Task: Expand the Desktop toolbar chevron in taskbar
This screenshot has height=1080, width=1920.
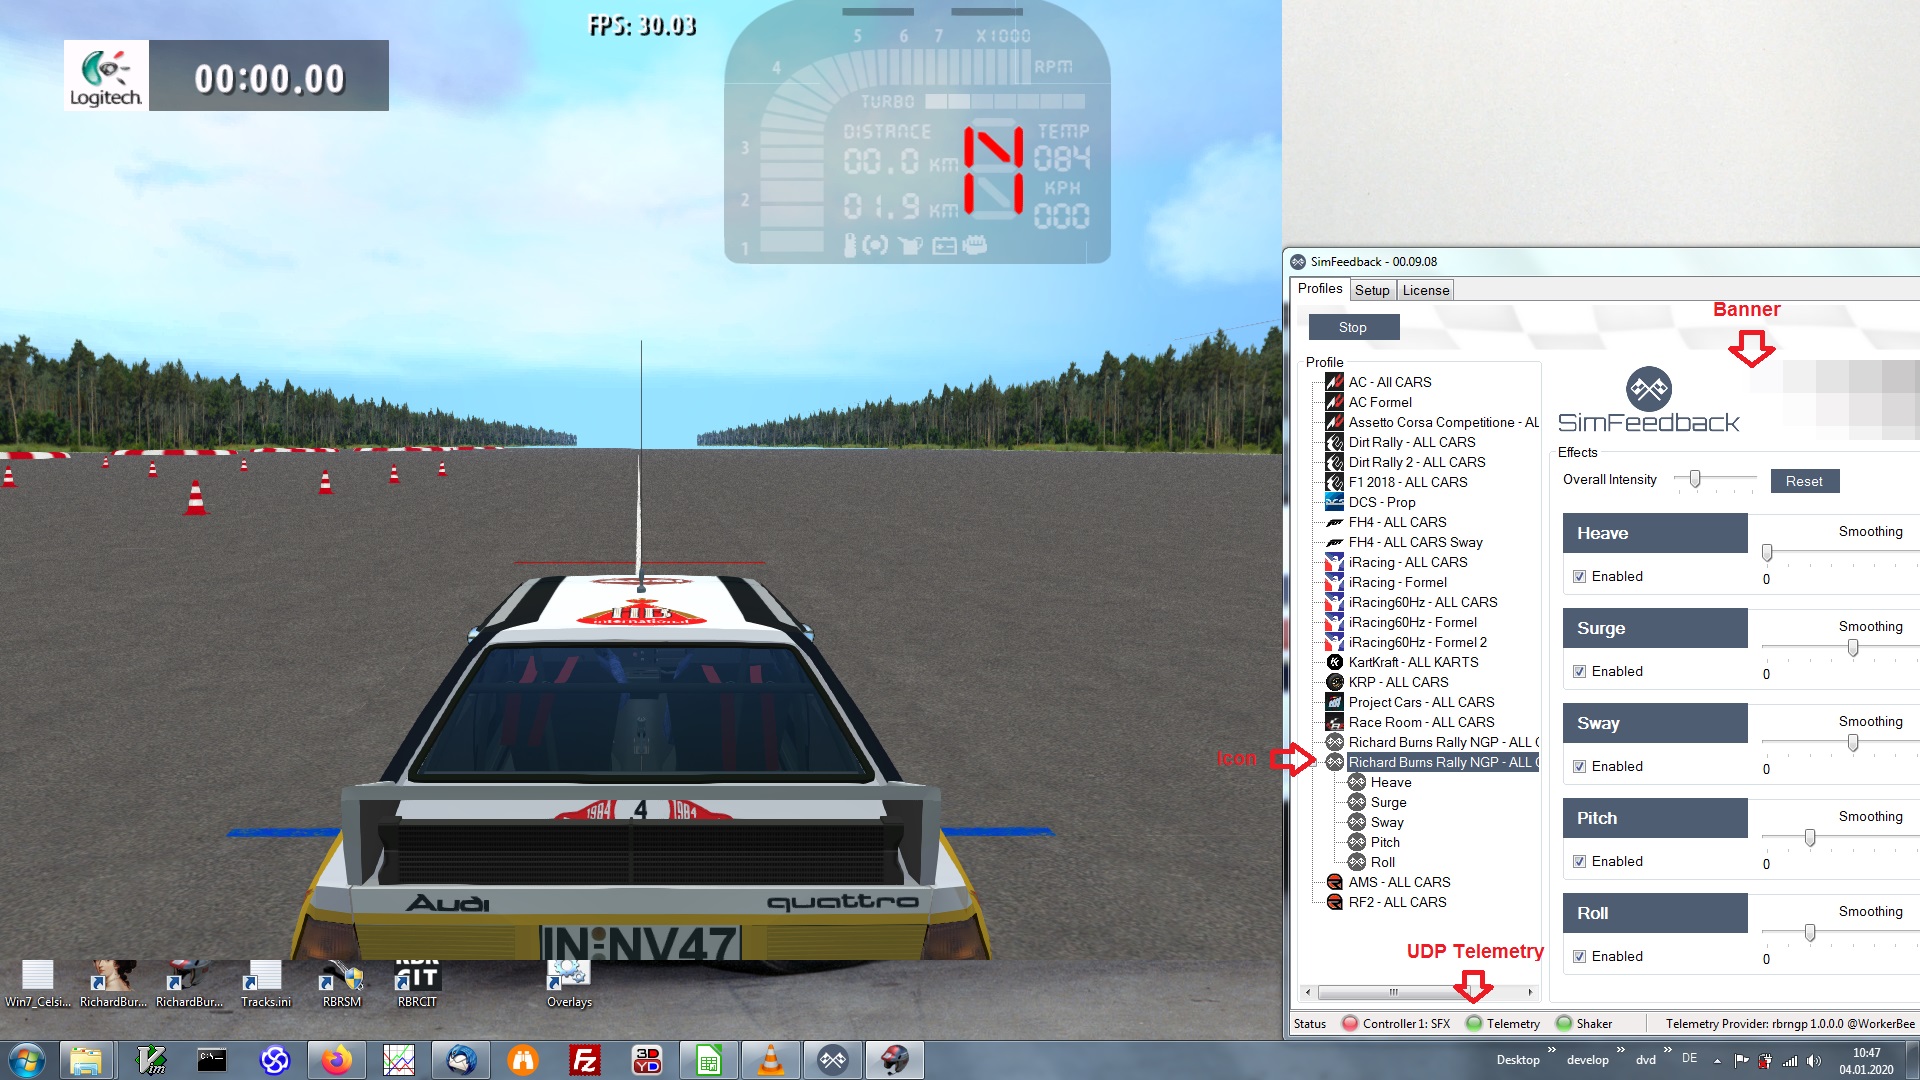Action: pyautogui.click(x=1551, y=1050)
